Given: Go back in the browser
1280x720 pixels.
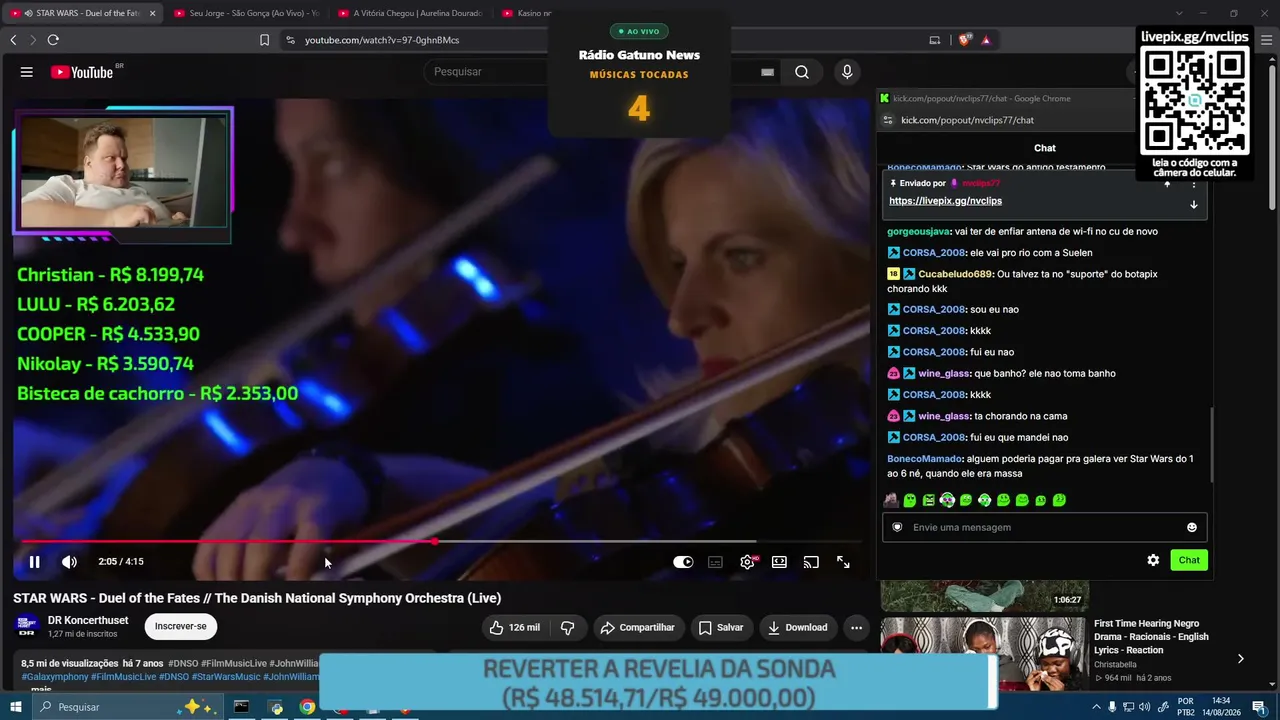Looking at the screenshot, I should [x=13, y=40].
